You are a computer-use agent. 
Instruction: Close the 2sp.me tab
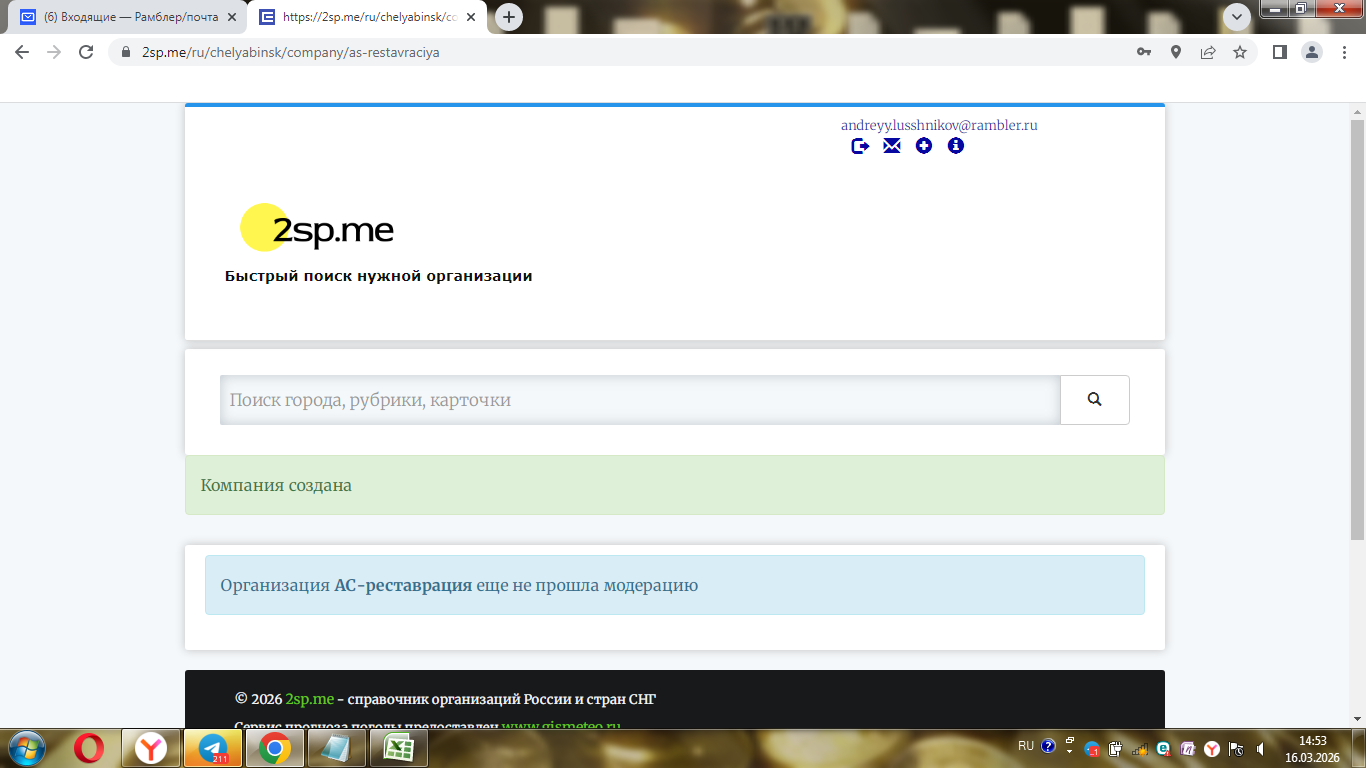(x=471, y=17)
